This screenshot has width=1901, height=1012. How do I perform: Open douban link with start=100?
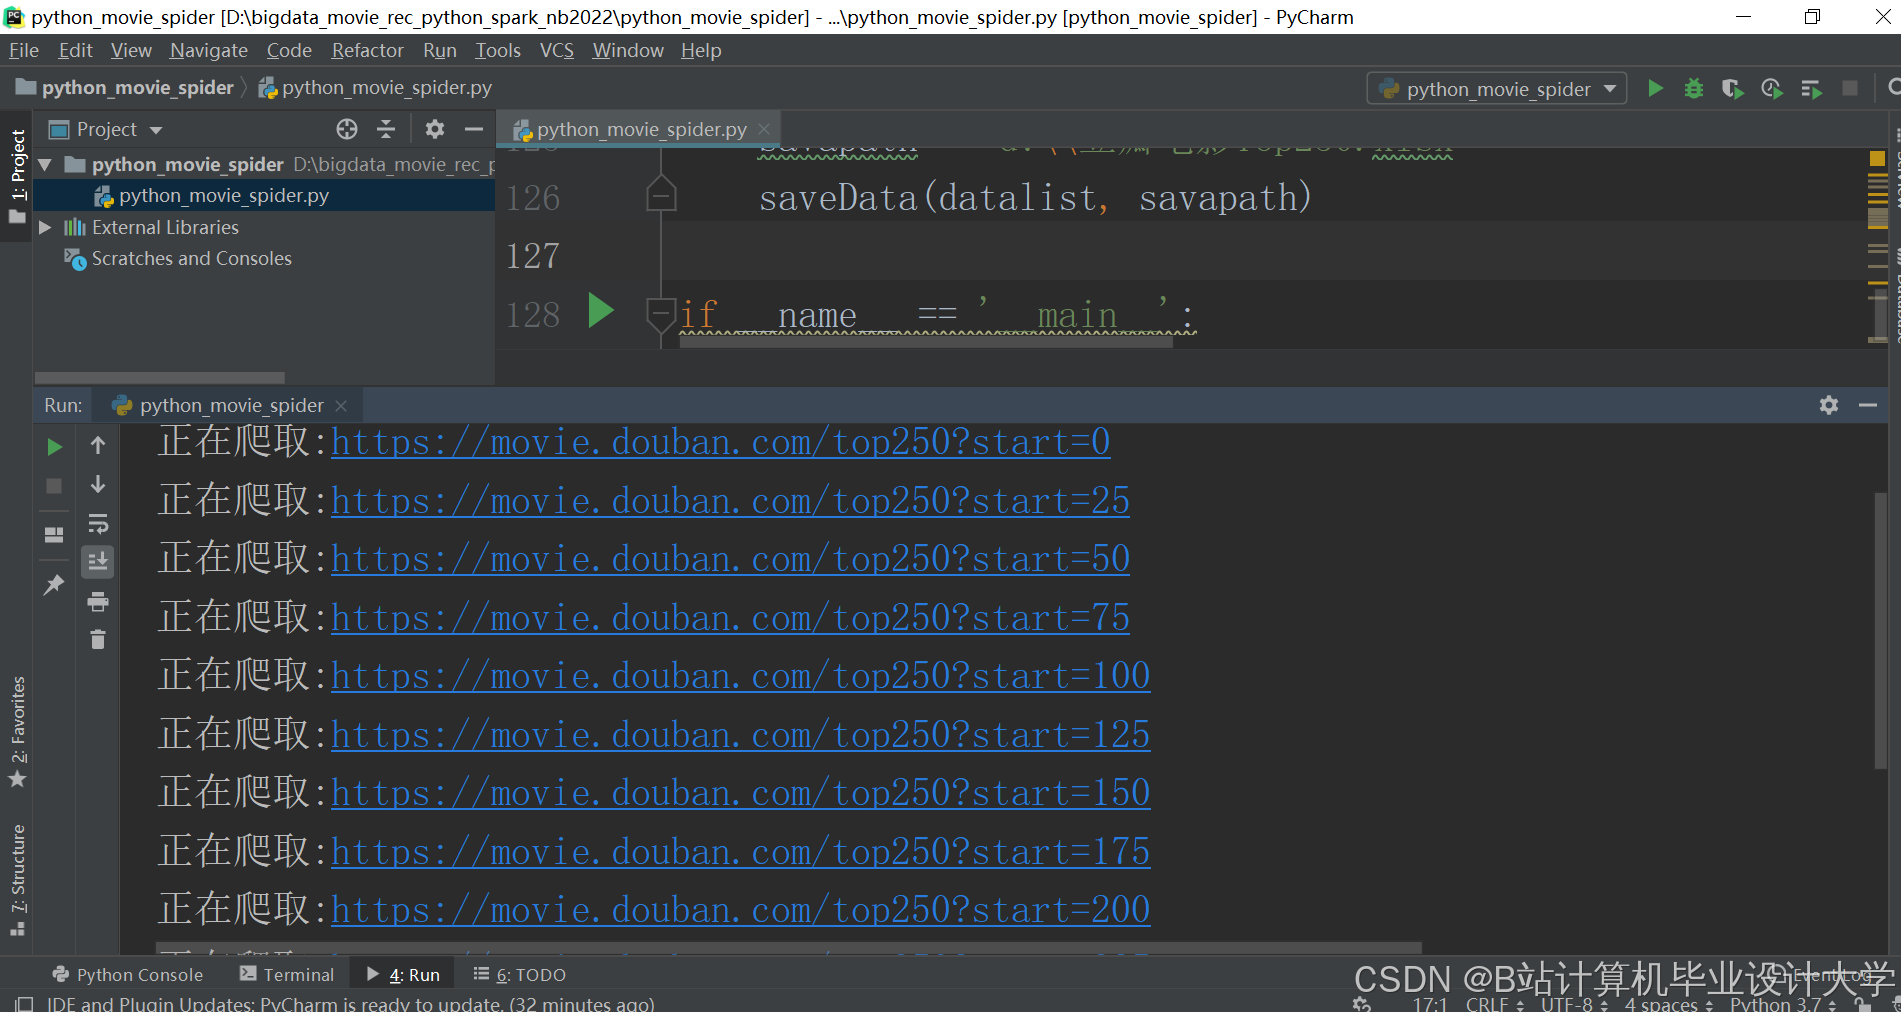[740, 676]
